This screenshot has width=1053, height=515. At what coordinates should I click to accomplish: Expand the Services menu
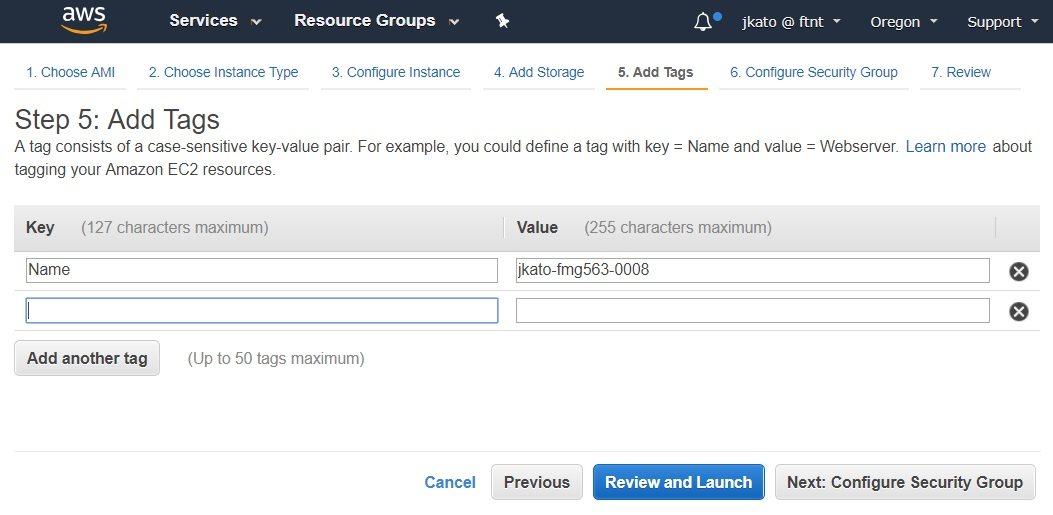(215, 21)
